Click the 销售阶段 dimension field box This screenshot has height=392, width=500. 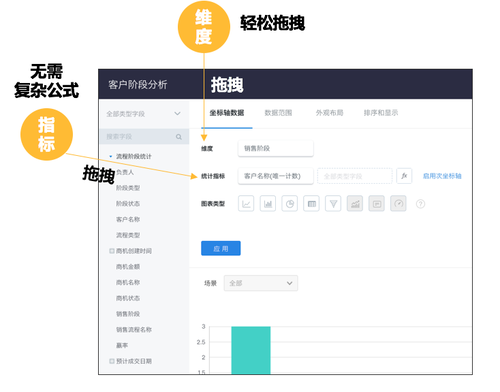click(x=276, y=148)
